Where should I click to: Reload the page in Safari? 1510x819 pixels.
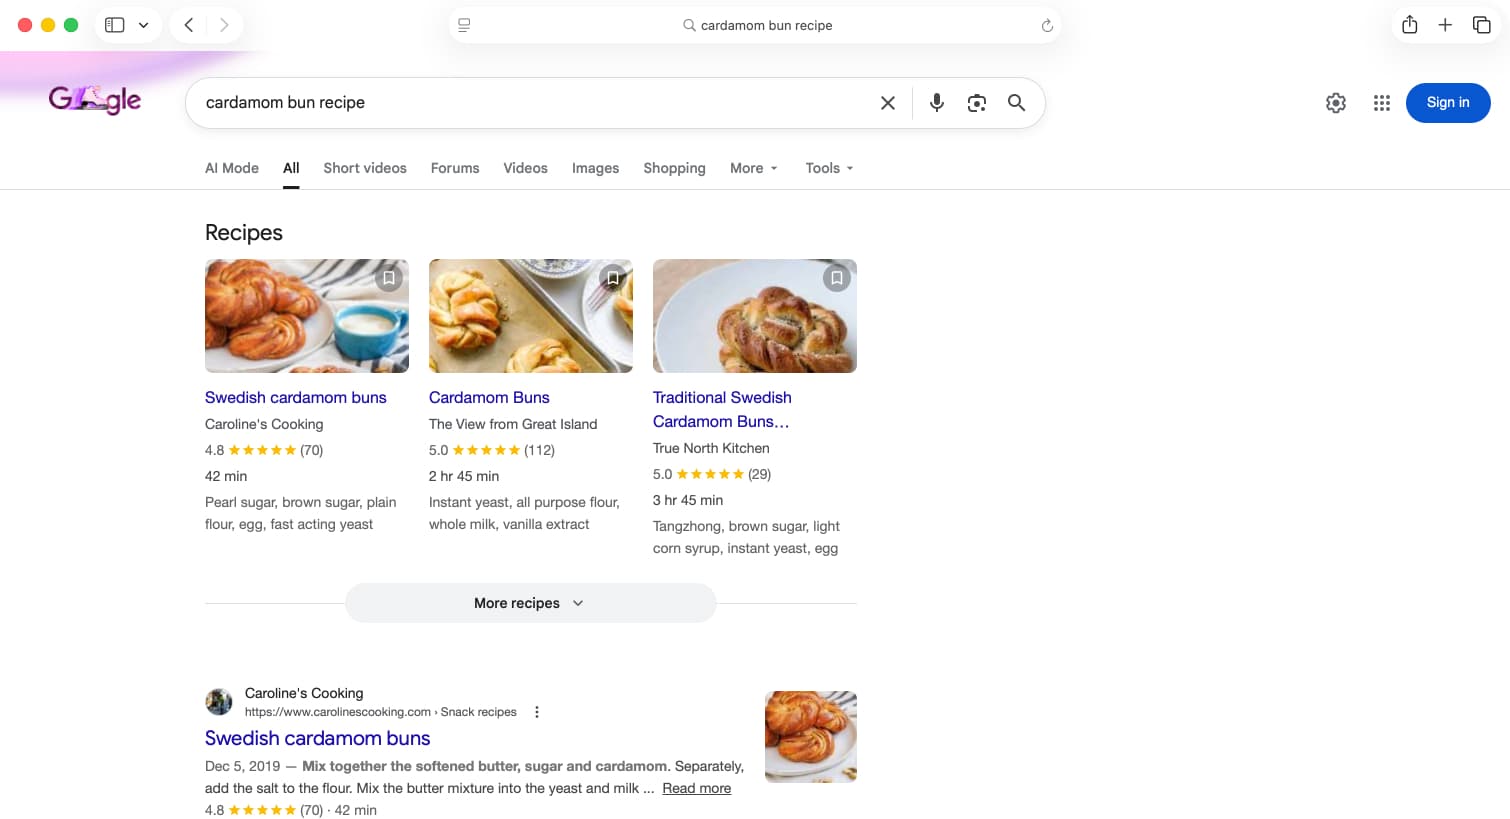pos(1046,25)
